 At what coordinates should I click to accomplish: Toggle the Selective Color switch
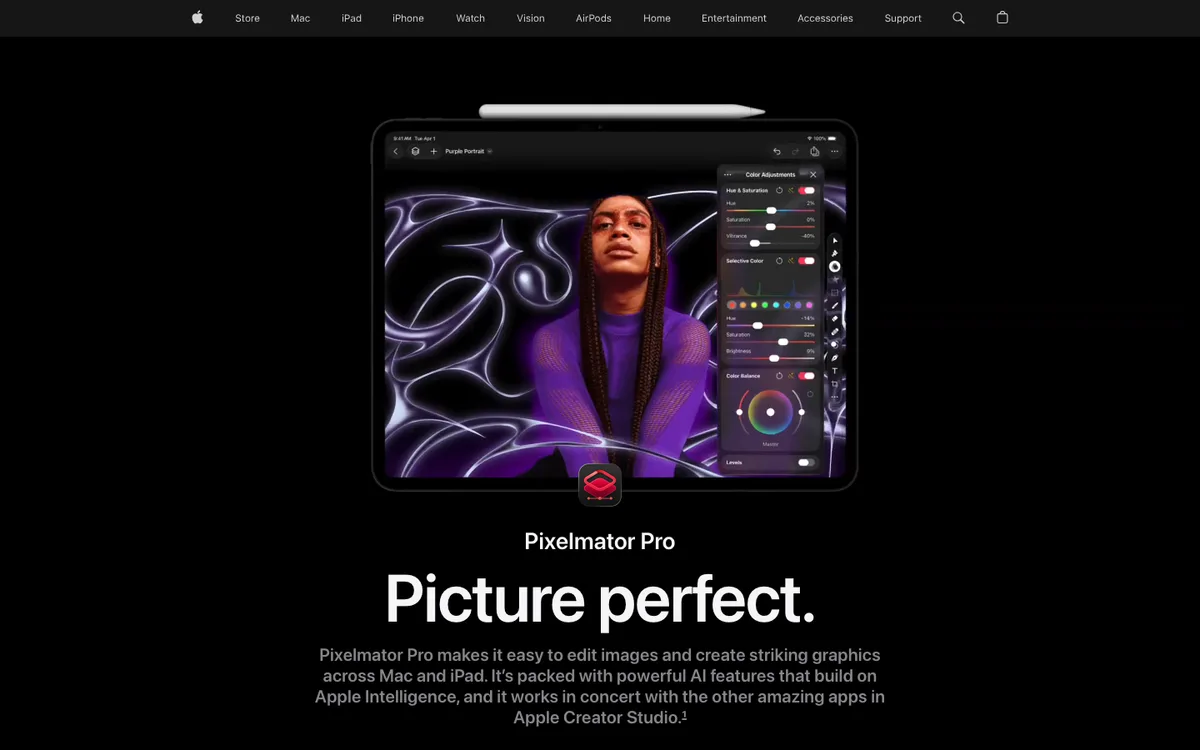coord(806,261)
